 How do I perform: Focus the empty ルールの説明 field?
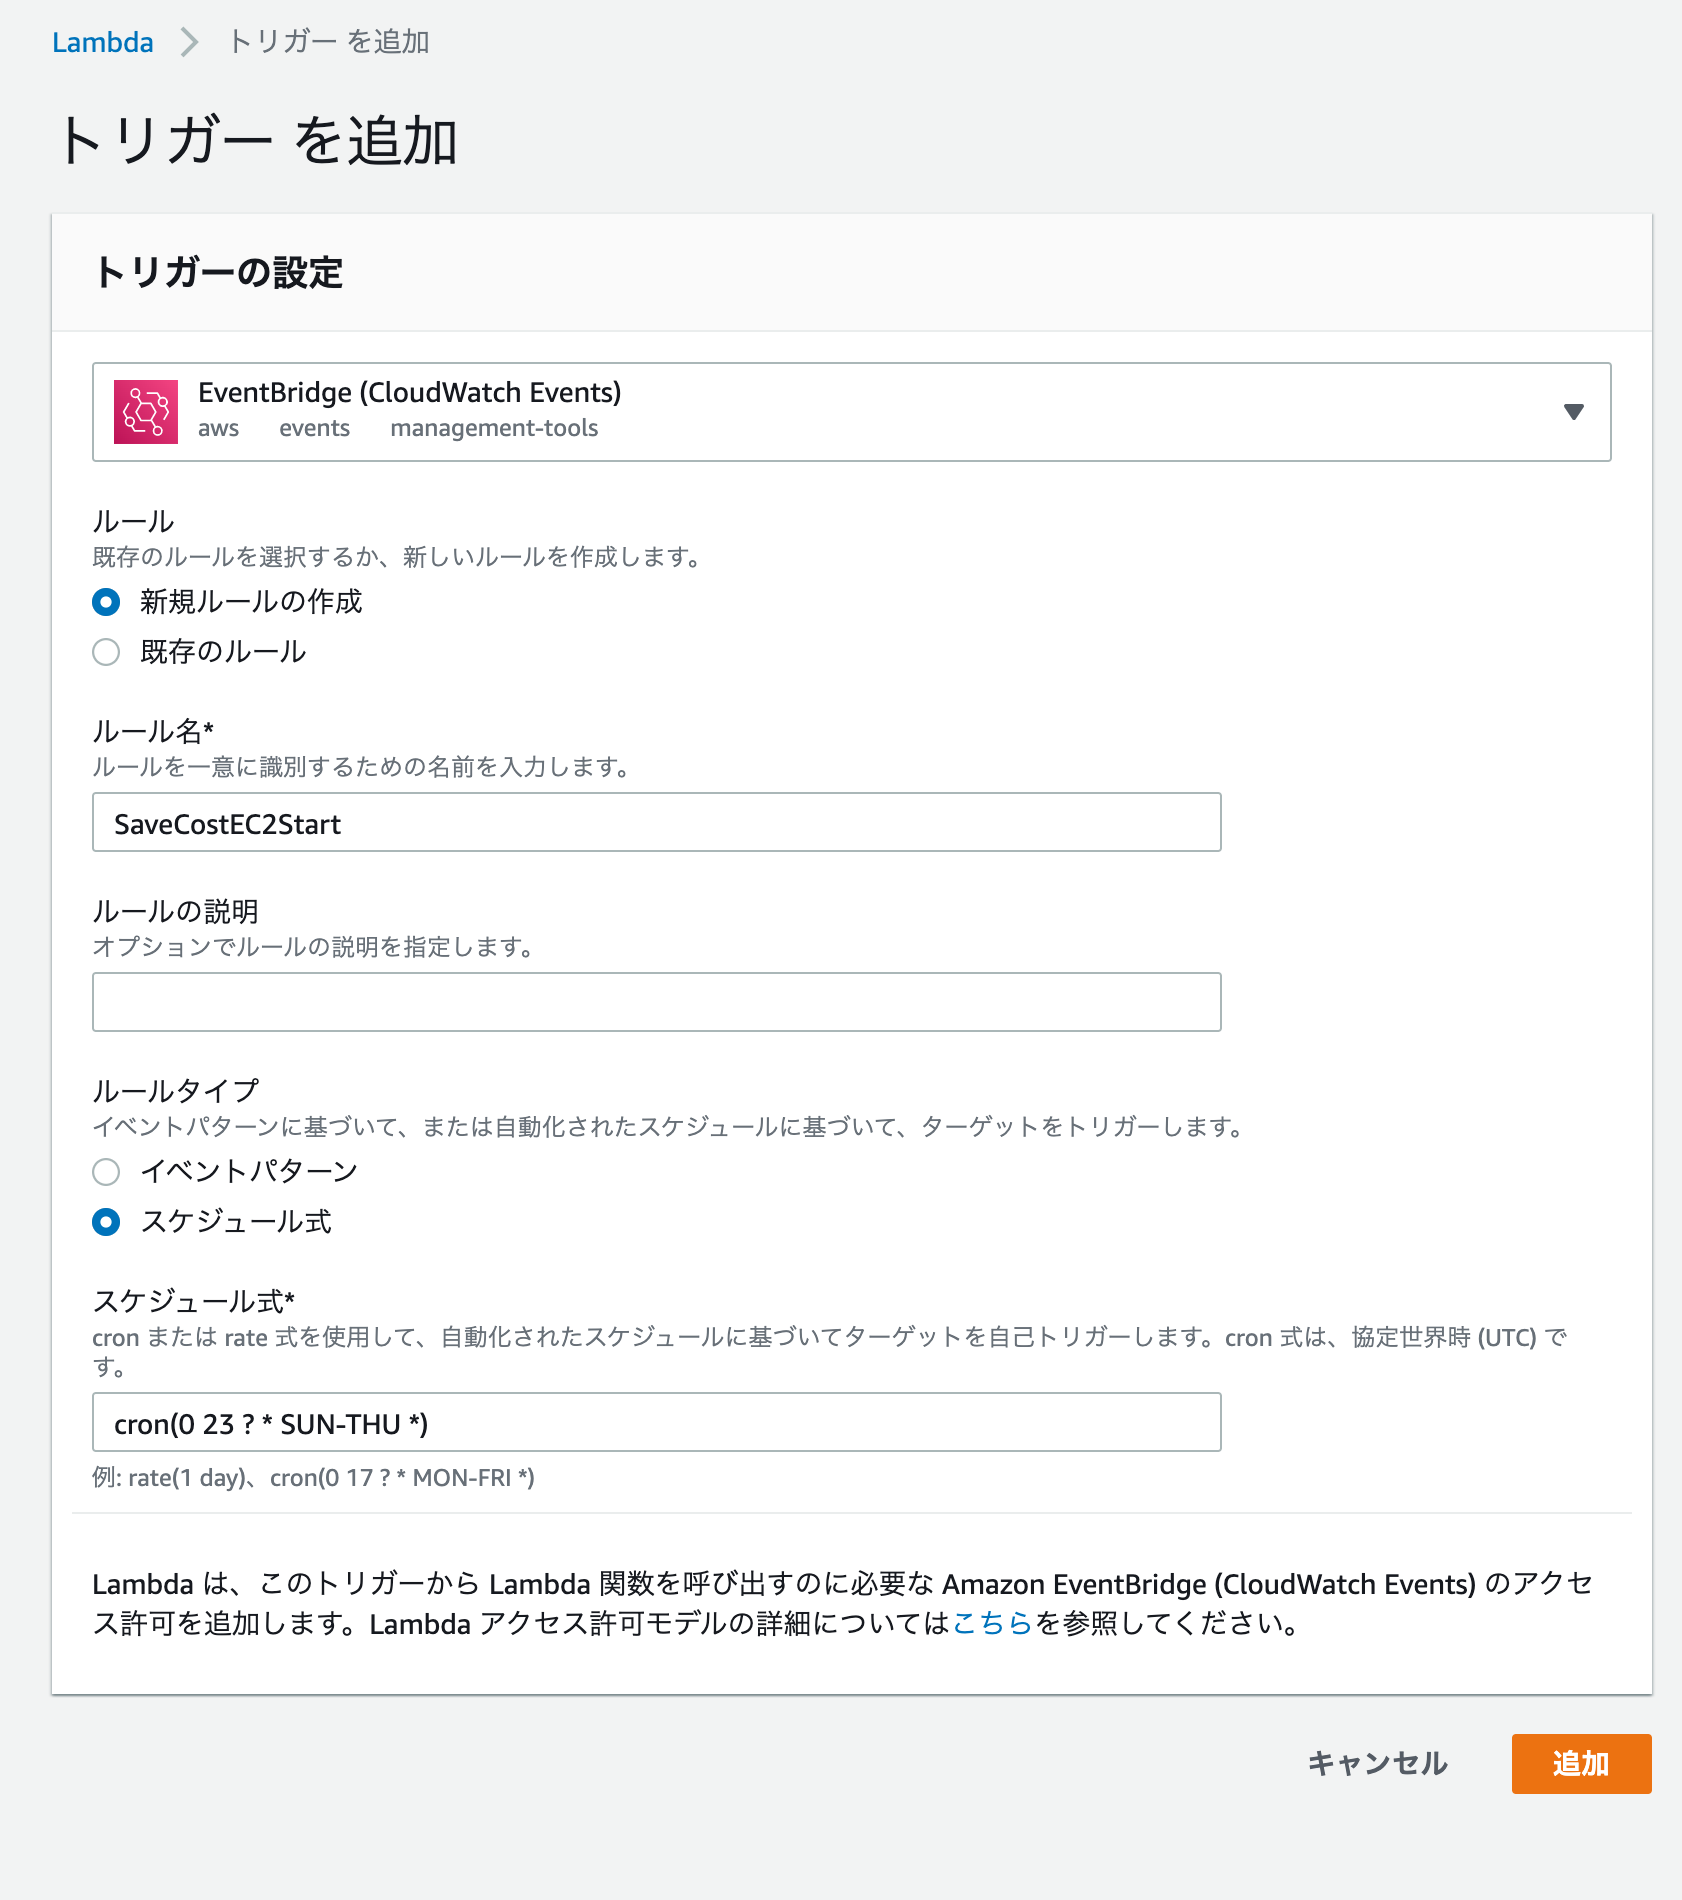tap(657, 1002)
